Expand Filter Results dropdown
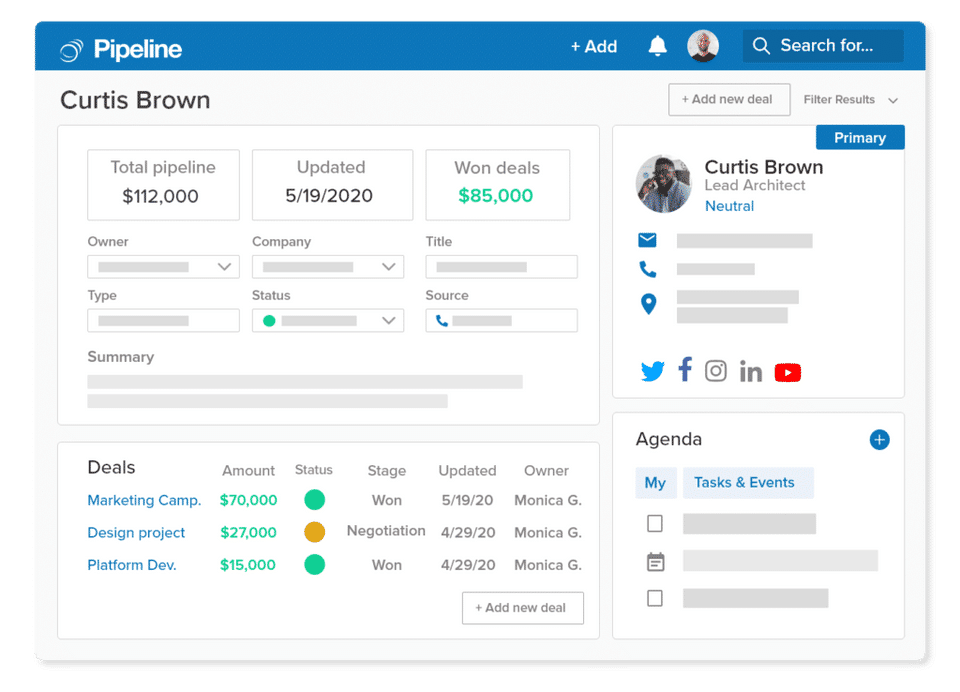The height and width of the screenshot is (692, 960). tap(850, 100)
